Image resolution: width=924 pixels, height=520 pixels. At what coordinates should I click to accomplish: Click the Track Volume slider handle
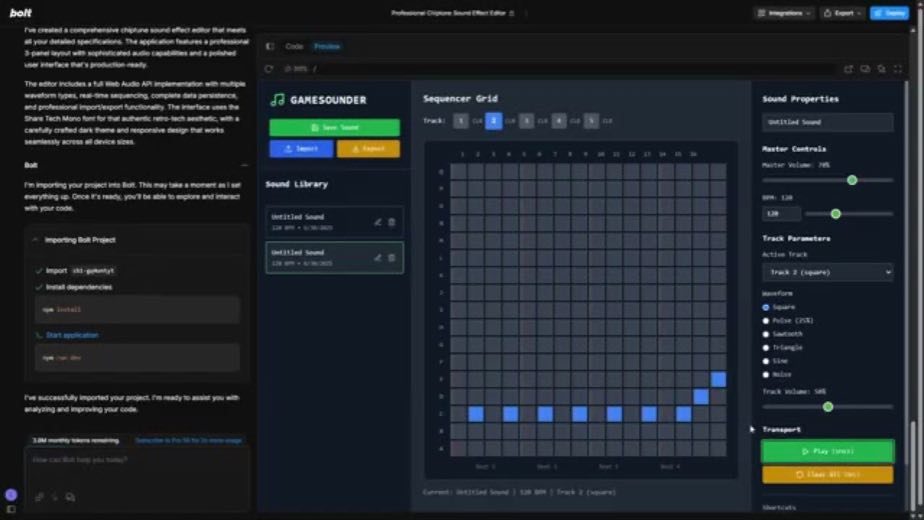click(828, 407)
